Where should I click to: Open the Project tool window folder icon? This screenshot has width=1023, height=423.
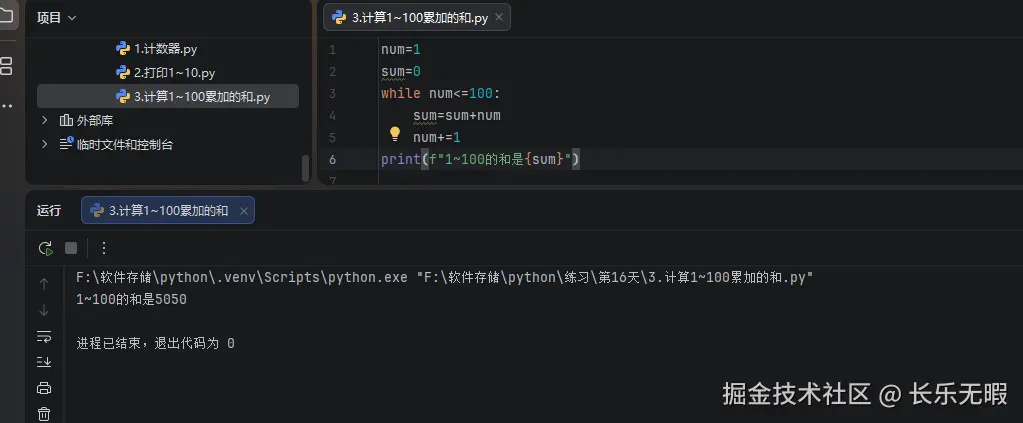(x=6, y=15)
